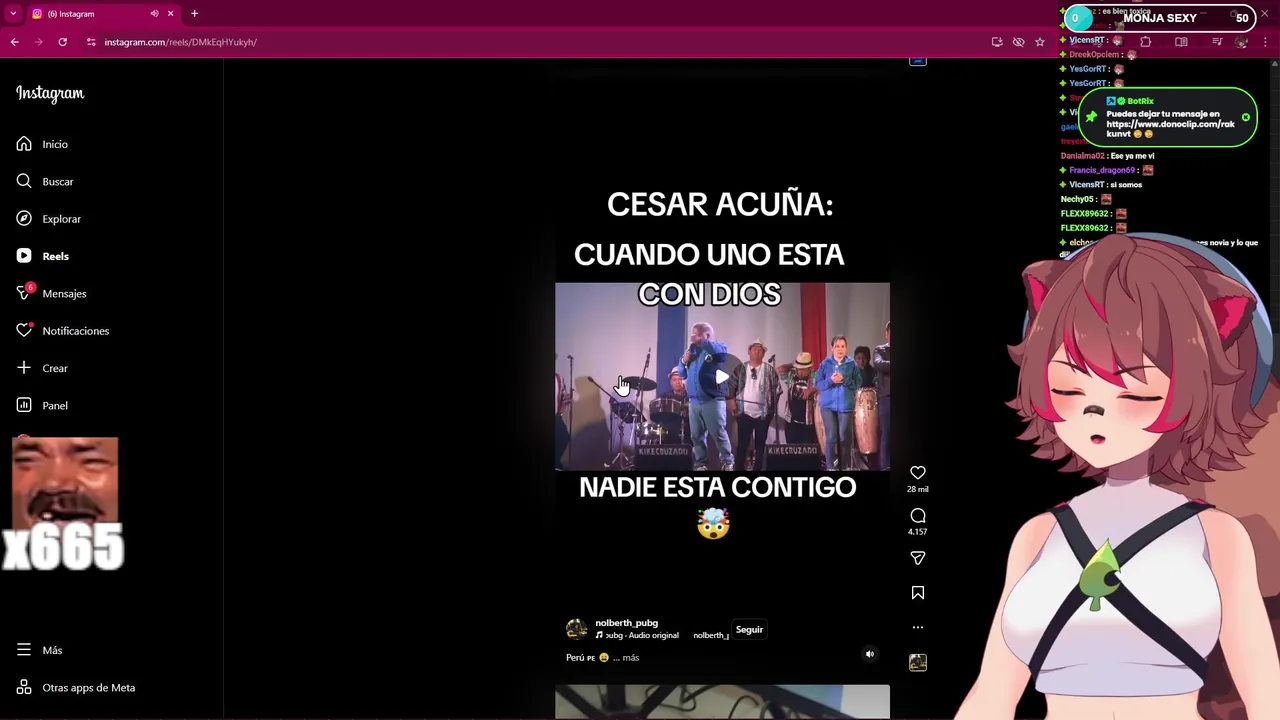Click the Instagram logo in the sidebar
Viewport: 1280px width, 720px height.
pyautogui.click(x=50, y=93)
